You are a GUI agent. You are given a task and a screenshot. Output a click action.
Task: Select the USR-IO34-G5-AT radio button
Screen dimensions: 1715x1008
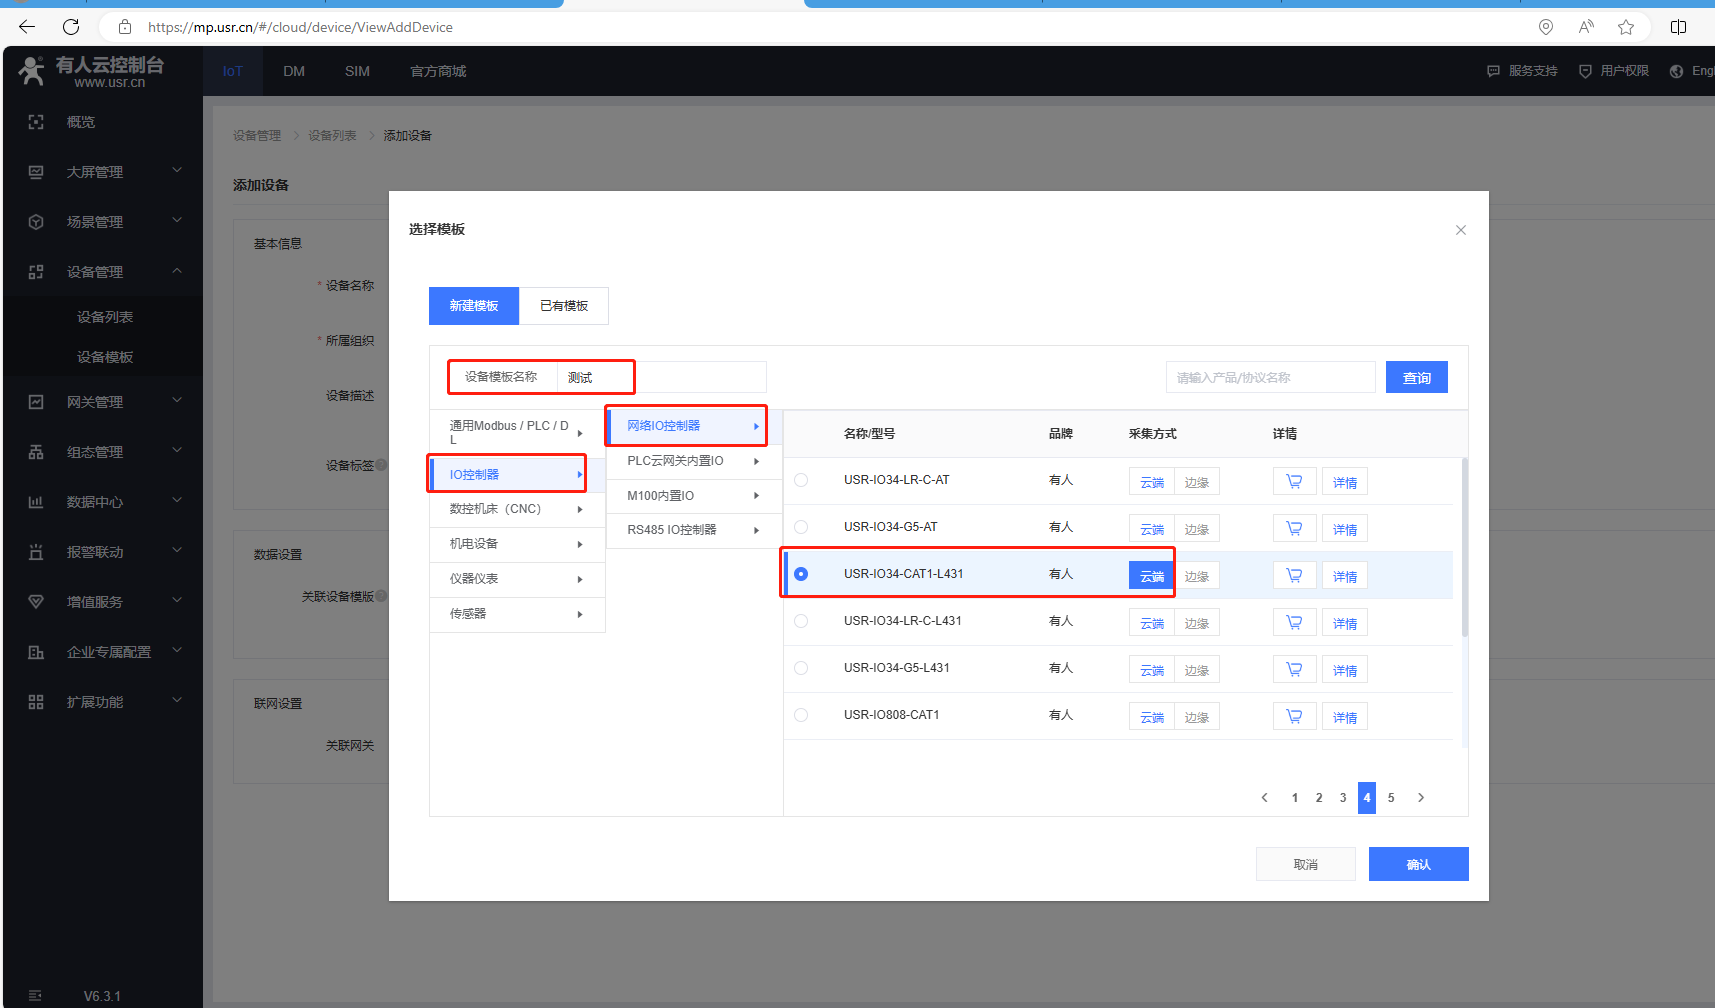[801, 527]
